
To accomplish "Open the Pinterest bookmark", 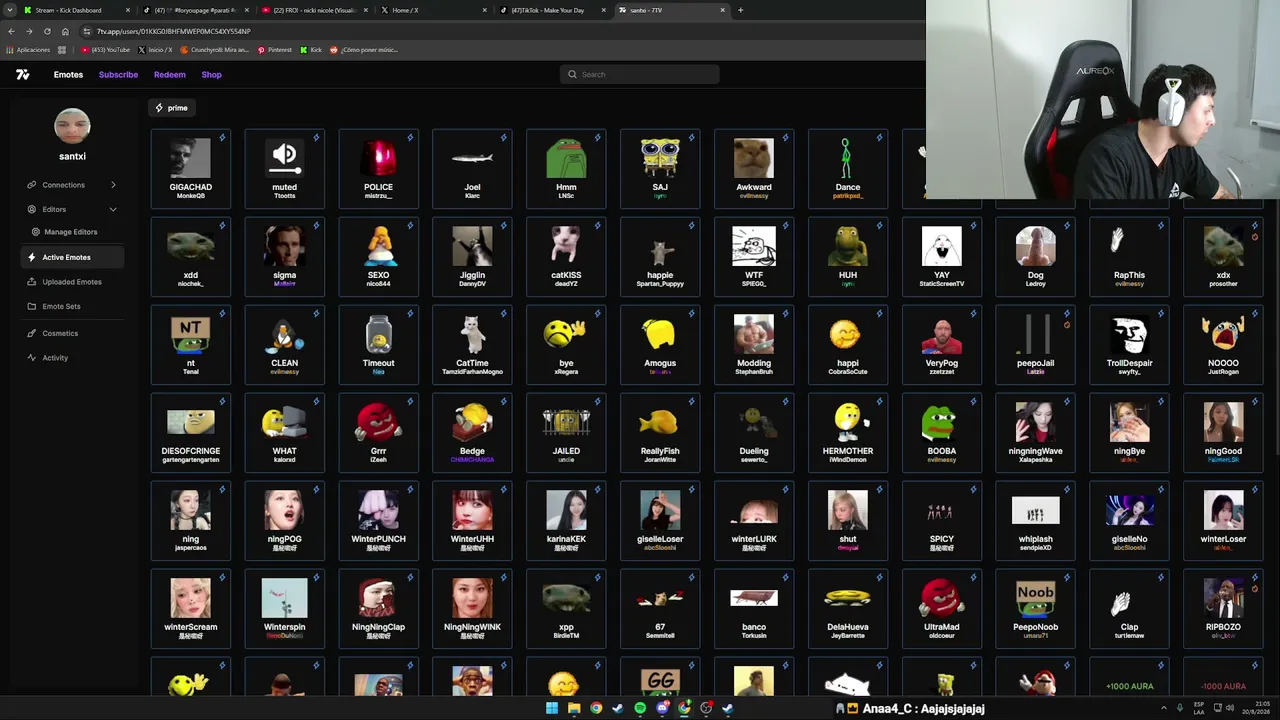I will [x=275, y=50].
